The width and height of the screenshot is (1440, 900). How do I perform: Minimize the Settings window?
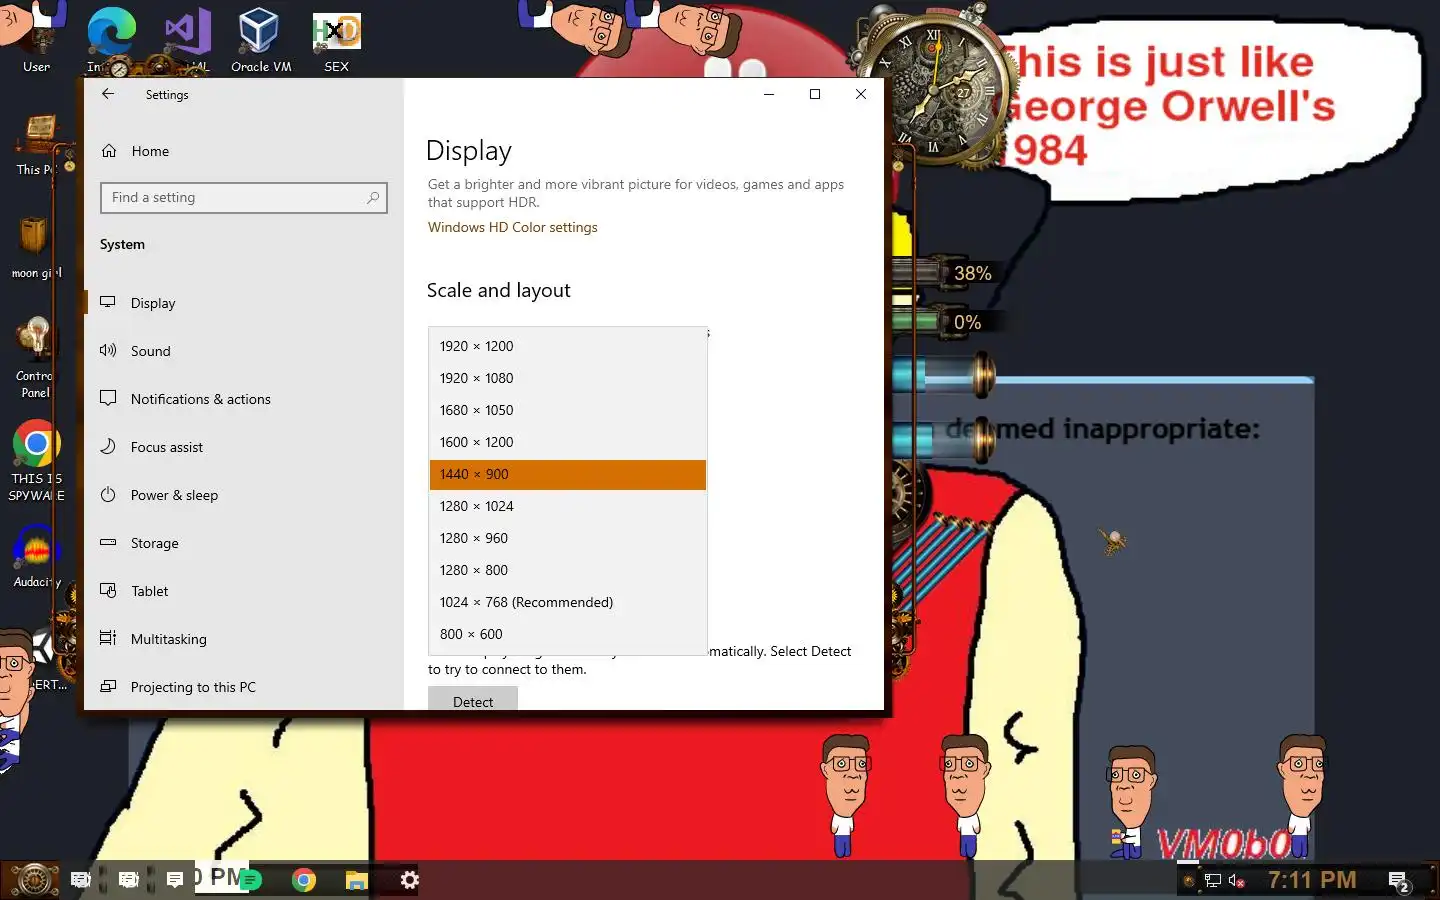(769, 94)
